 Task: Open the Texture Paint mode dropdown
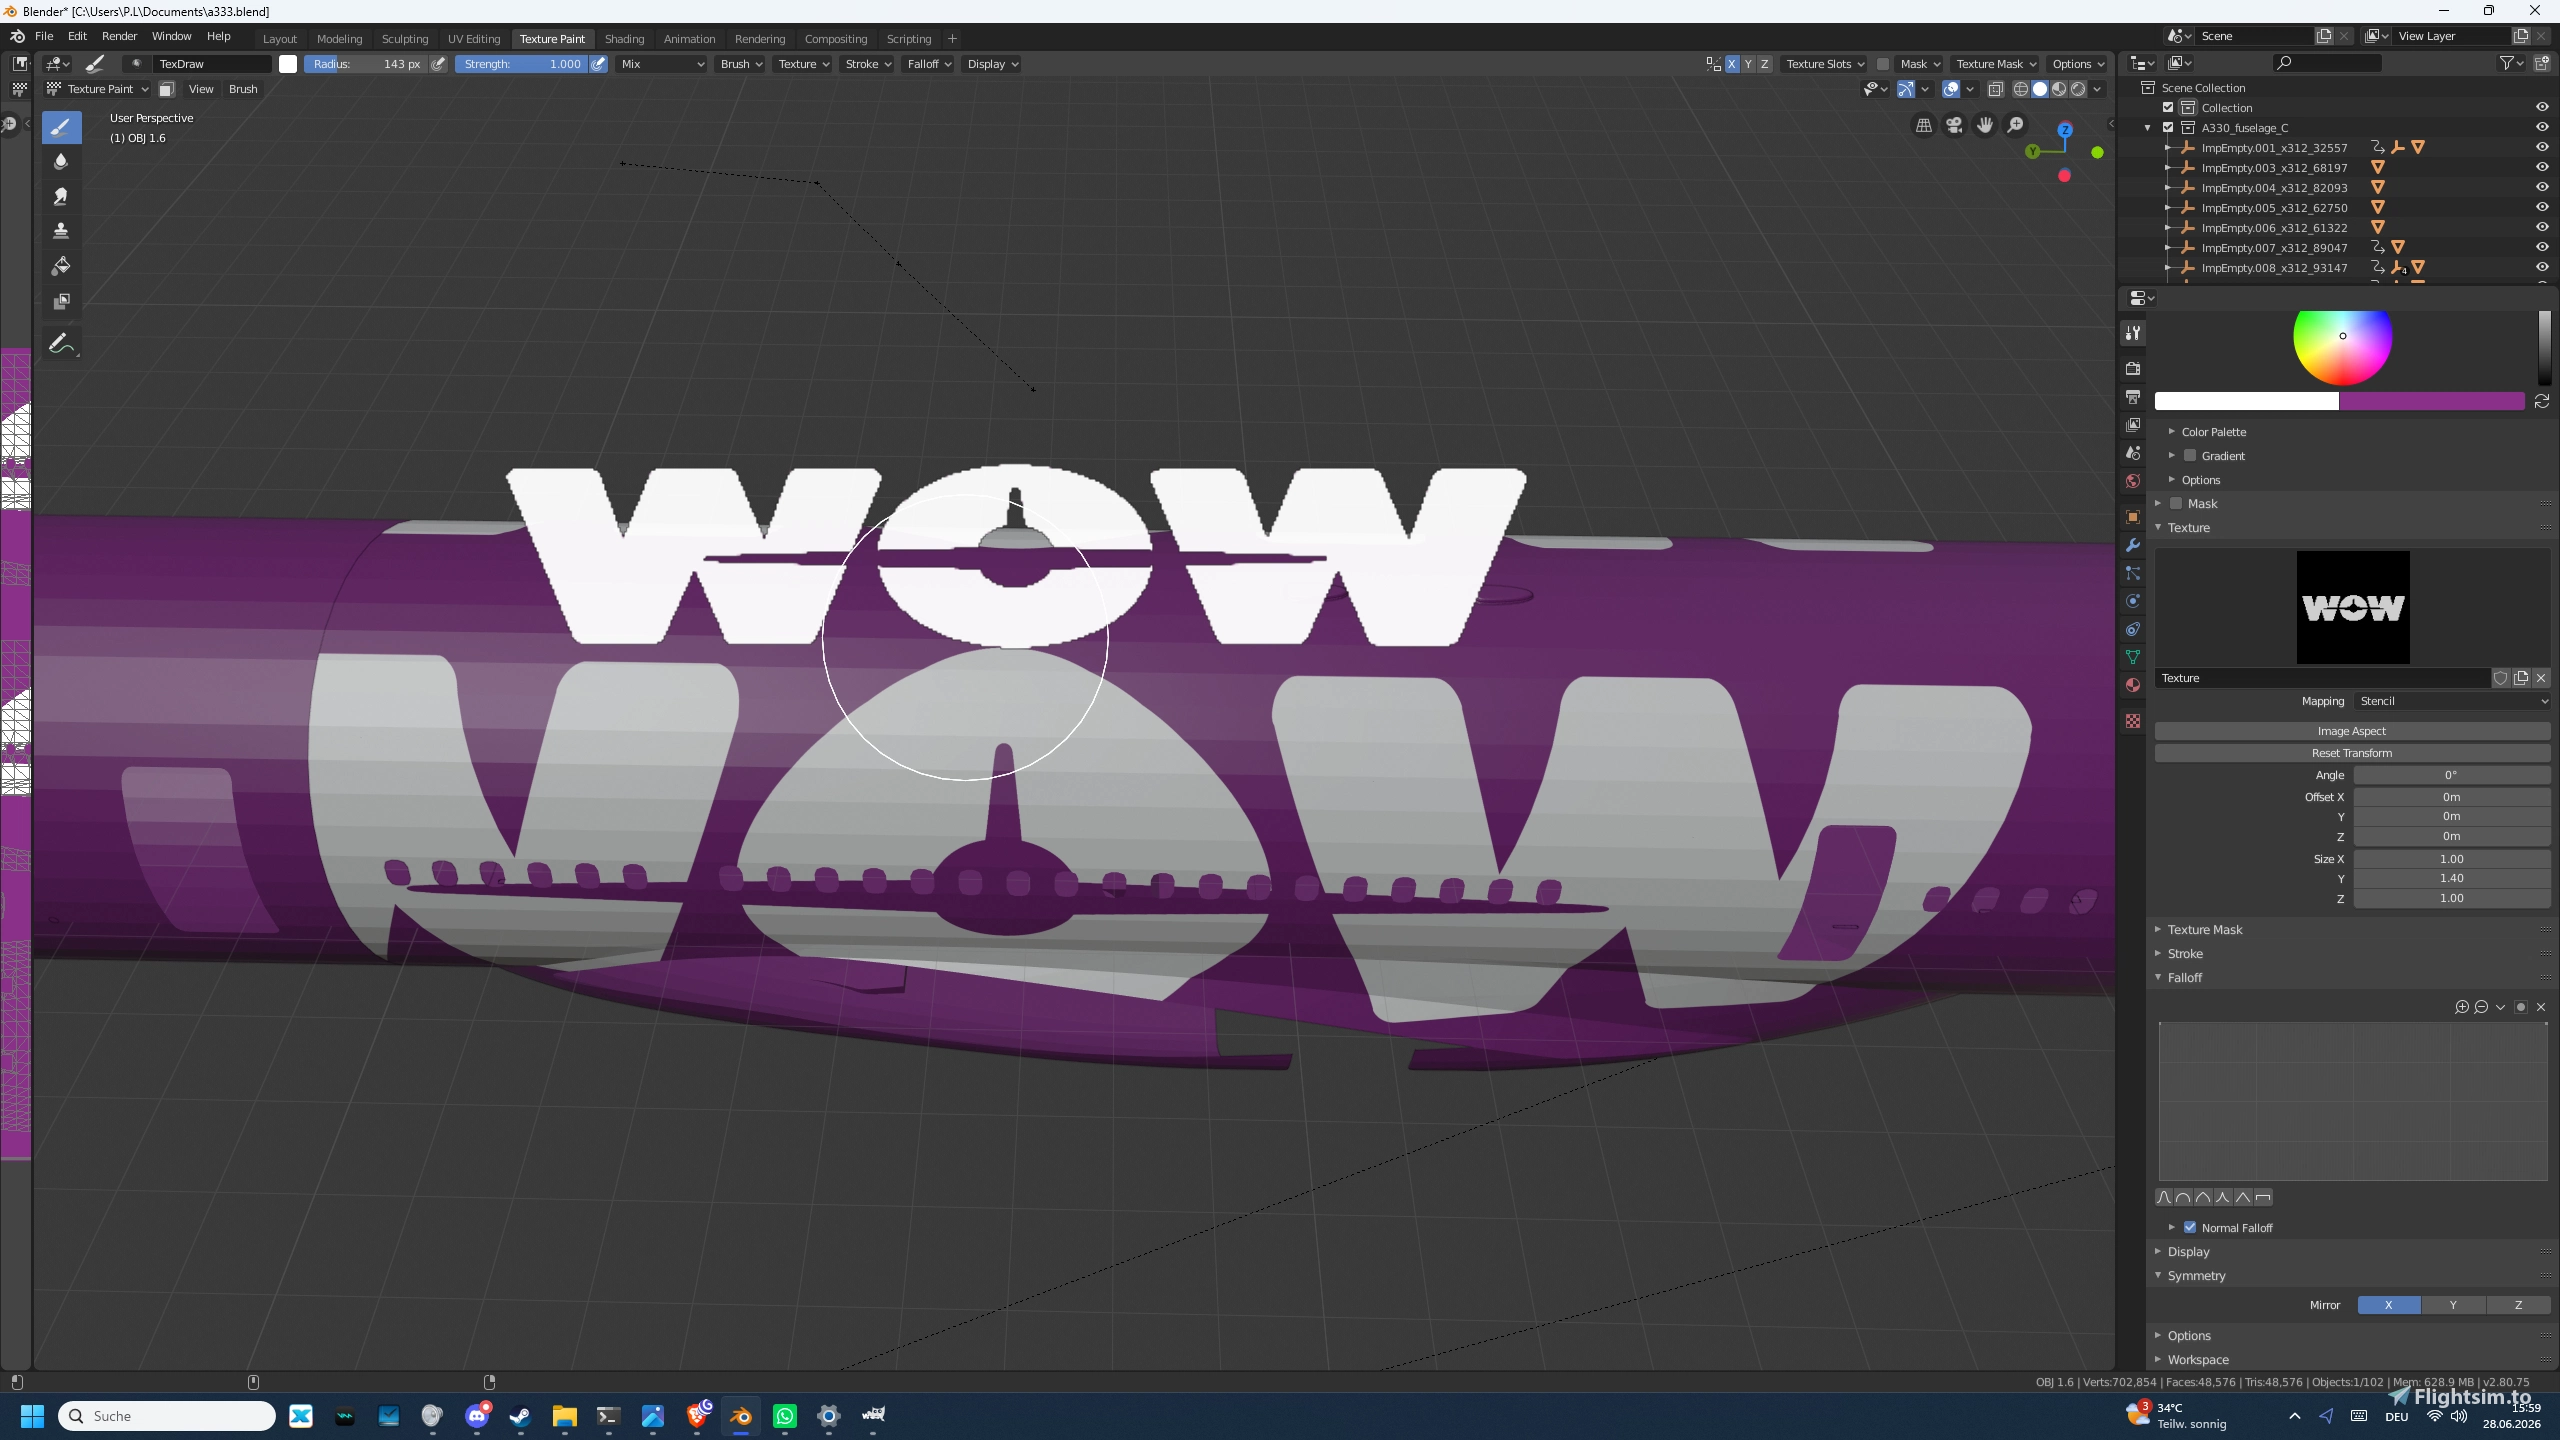coord(98,89)
